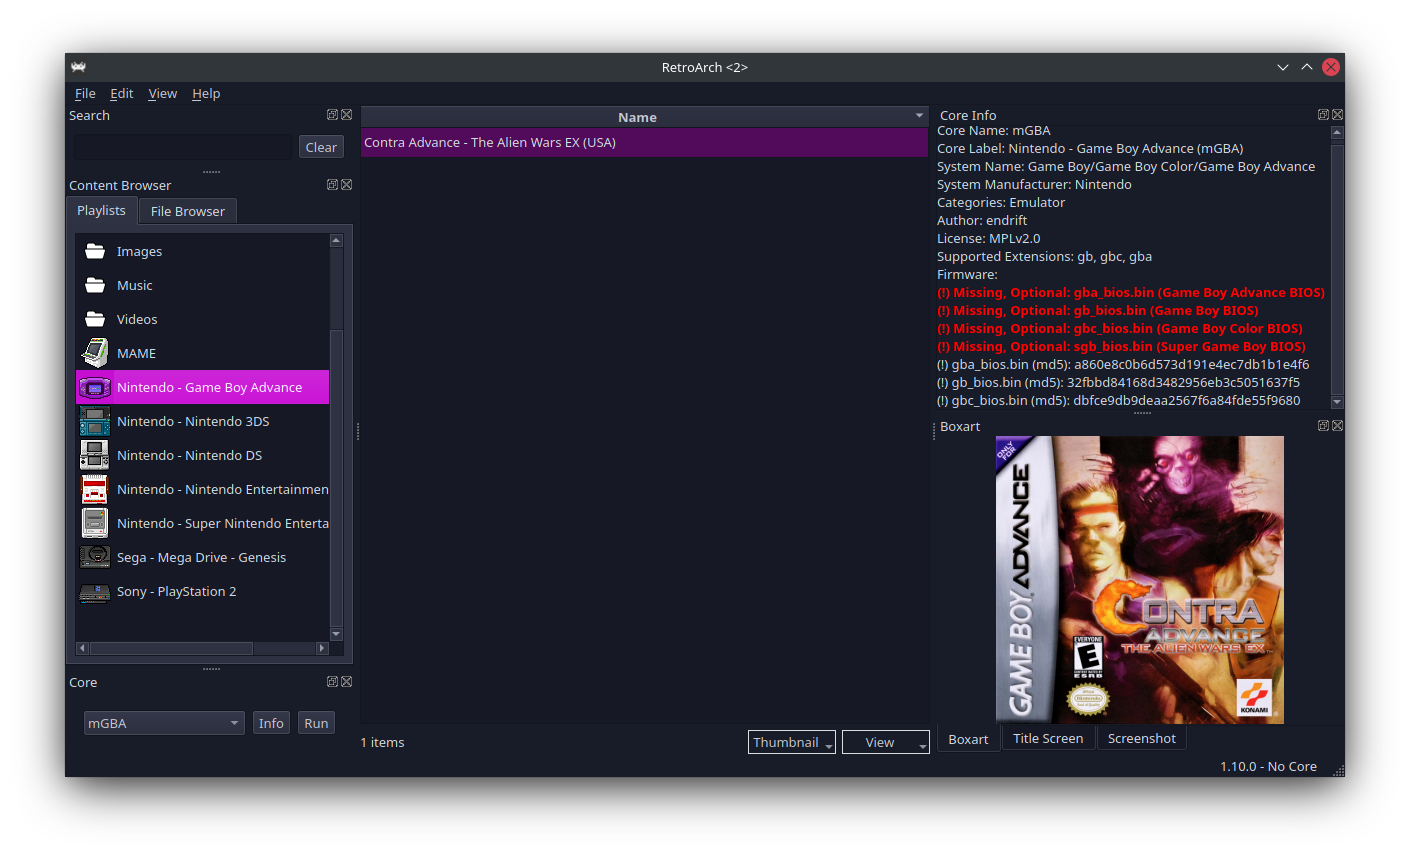Clear the search field

(x=321, y=147)
